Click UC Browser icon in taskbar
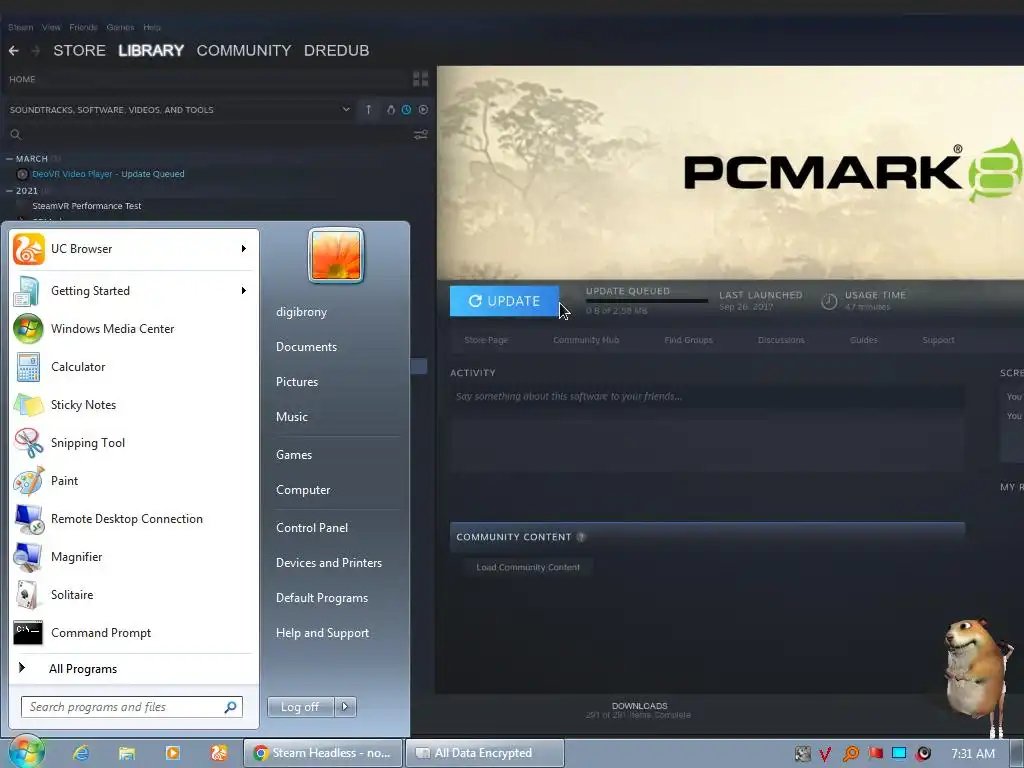Screen dimensions: 1024x768 219,753
